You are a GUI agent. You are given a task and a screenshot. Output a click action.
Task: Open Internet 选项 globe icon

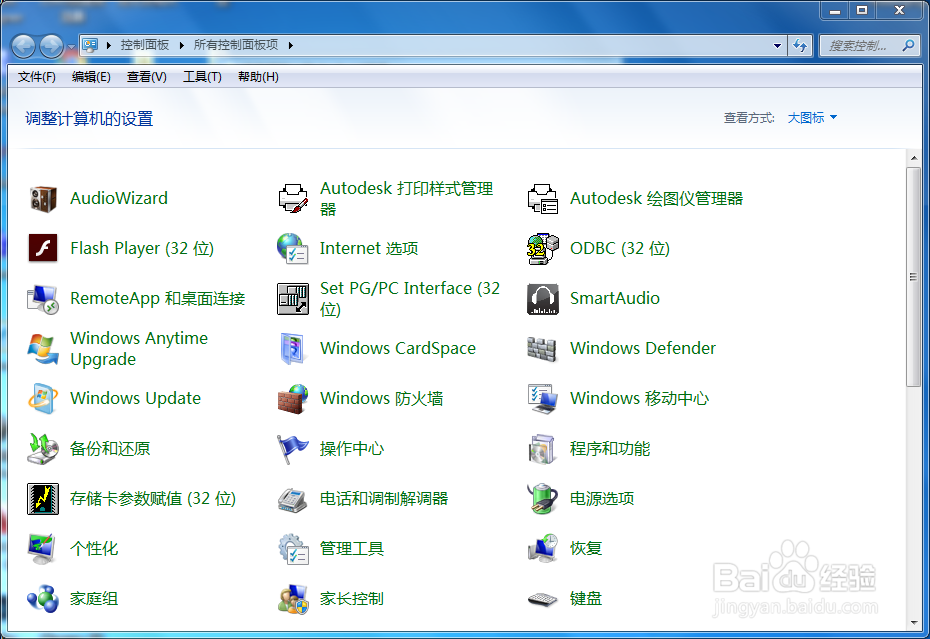click(x=293, y=248)
